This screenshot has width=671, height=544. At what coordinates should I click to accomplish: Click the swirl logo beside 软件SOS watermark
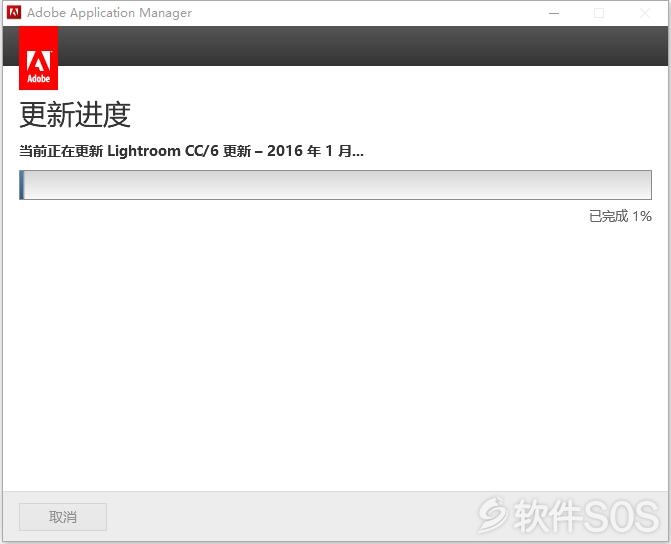[493, 515]
